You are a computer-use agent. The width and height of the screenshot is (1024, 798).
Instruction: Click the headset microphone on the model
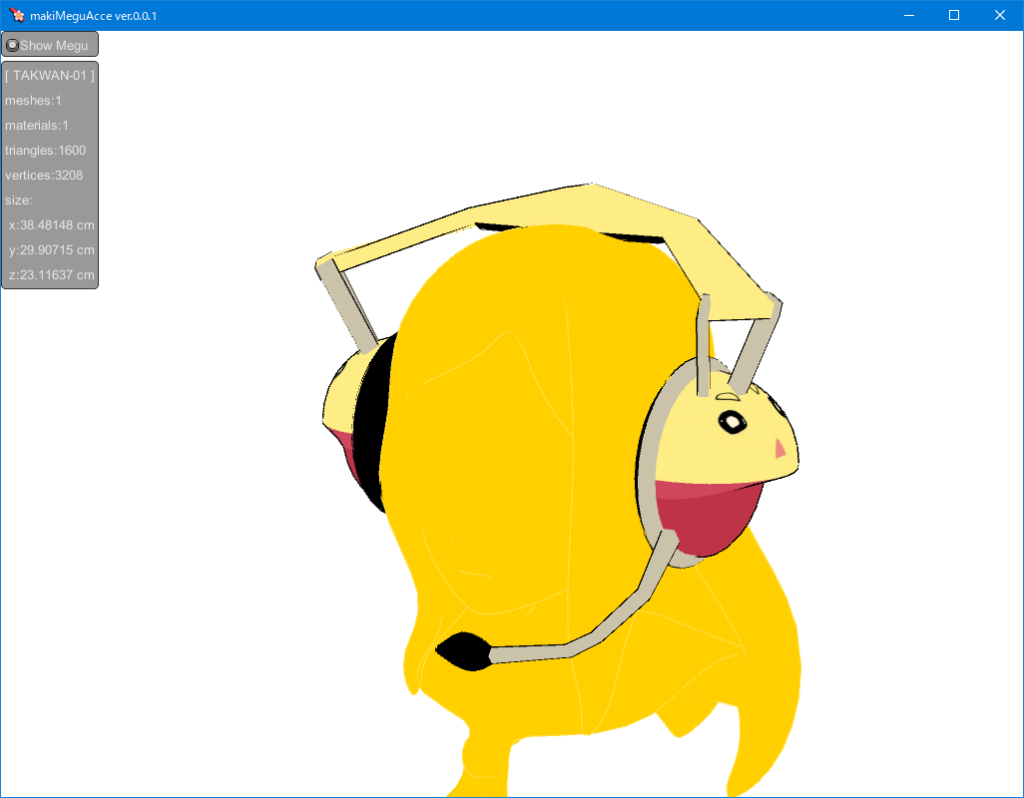(x=464, y=651)
